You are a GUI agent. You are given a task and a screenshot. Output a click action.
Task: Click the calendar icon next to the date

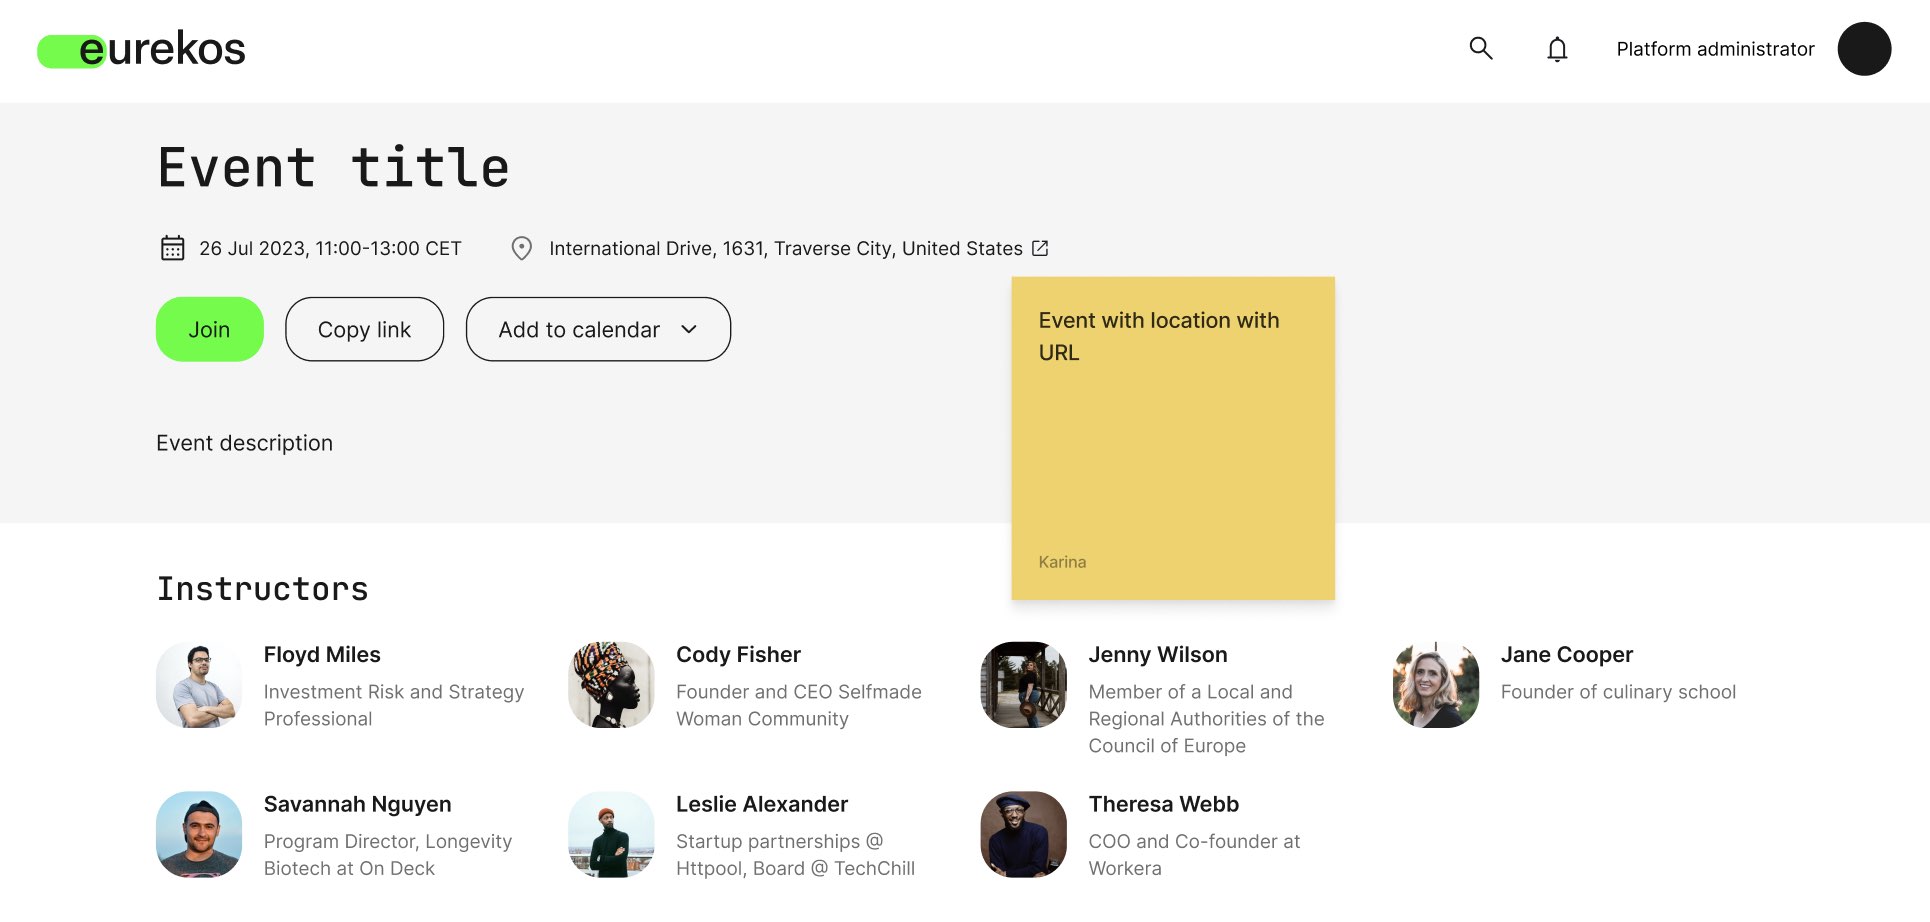click(x=172, y=248)
